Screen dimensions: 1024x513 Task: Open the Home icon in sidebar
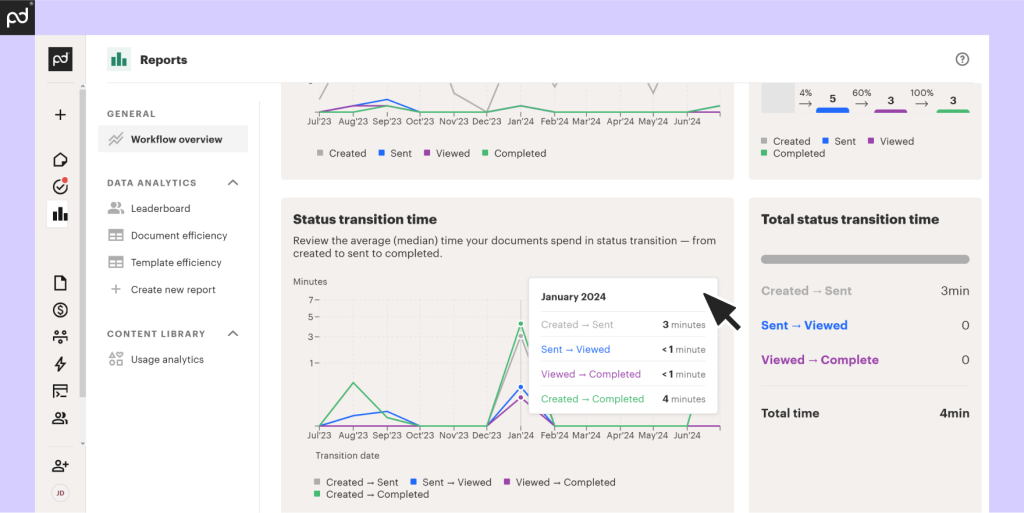60,160
